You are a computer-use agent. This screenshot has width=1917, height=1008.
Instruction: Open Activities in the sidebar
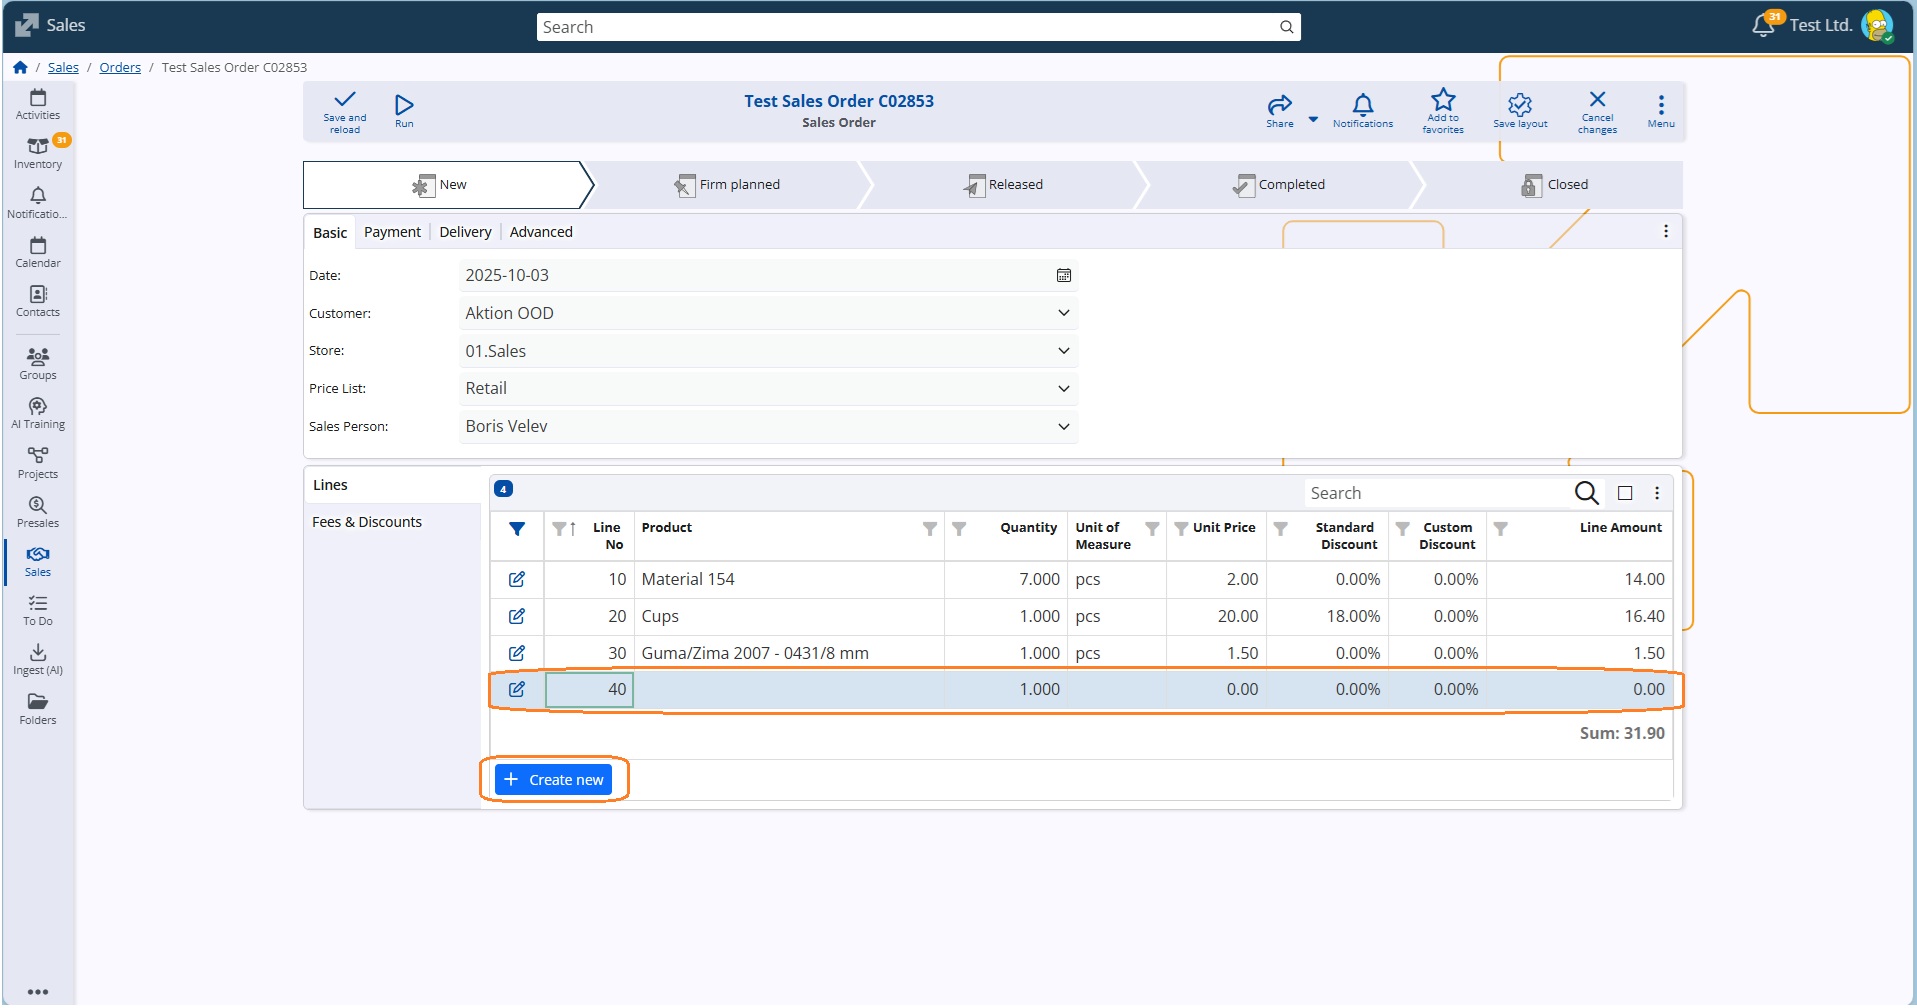point(38,104)
